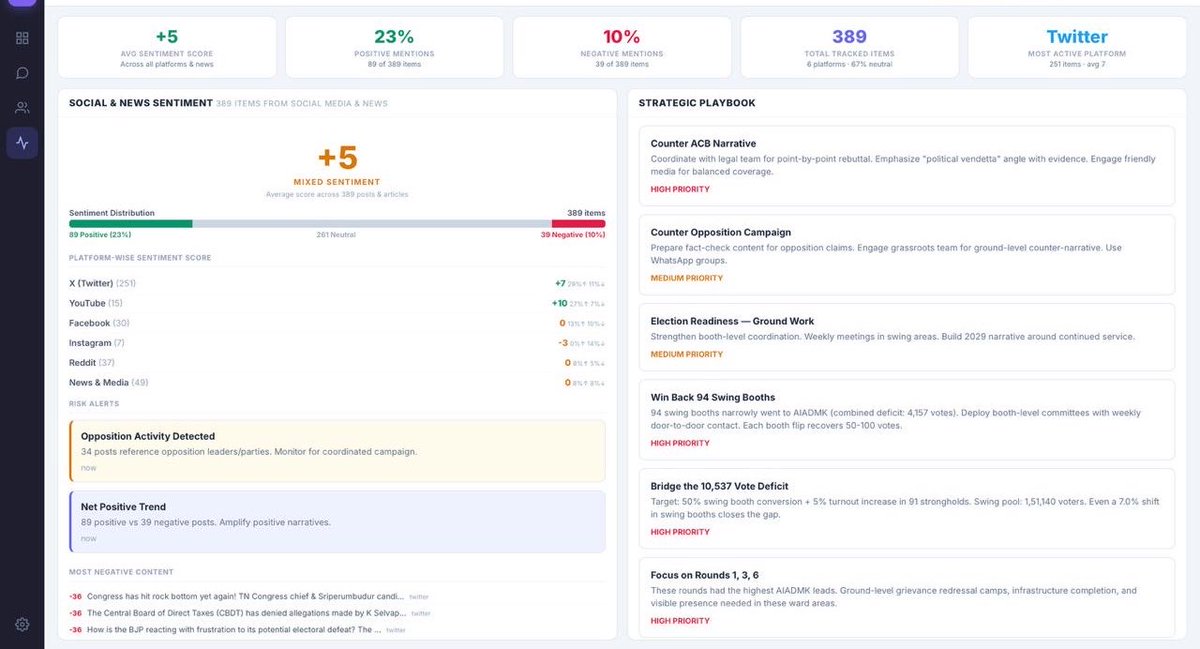Click the red negative segment of distribution bar

coord(579,224)
